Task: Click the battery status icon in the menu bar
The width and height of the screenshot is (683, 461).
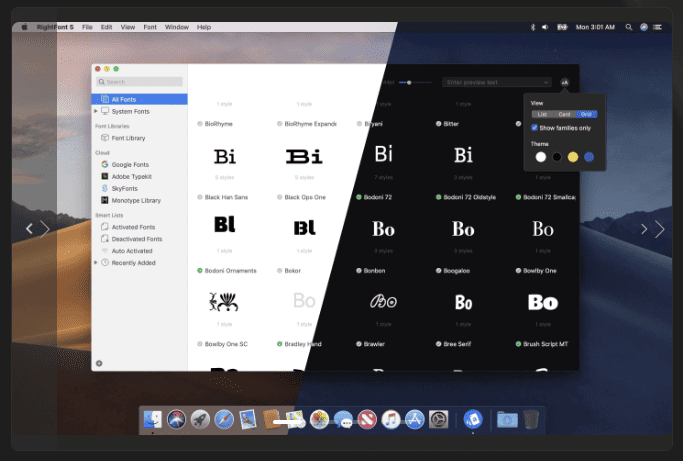Action: coord(562,27)
